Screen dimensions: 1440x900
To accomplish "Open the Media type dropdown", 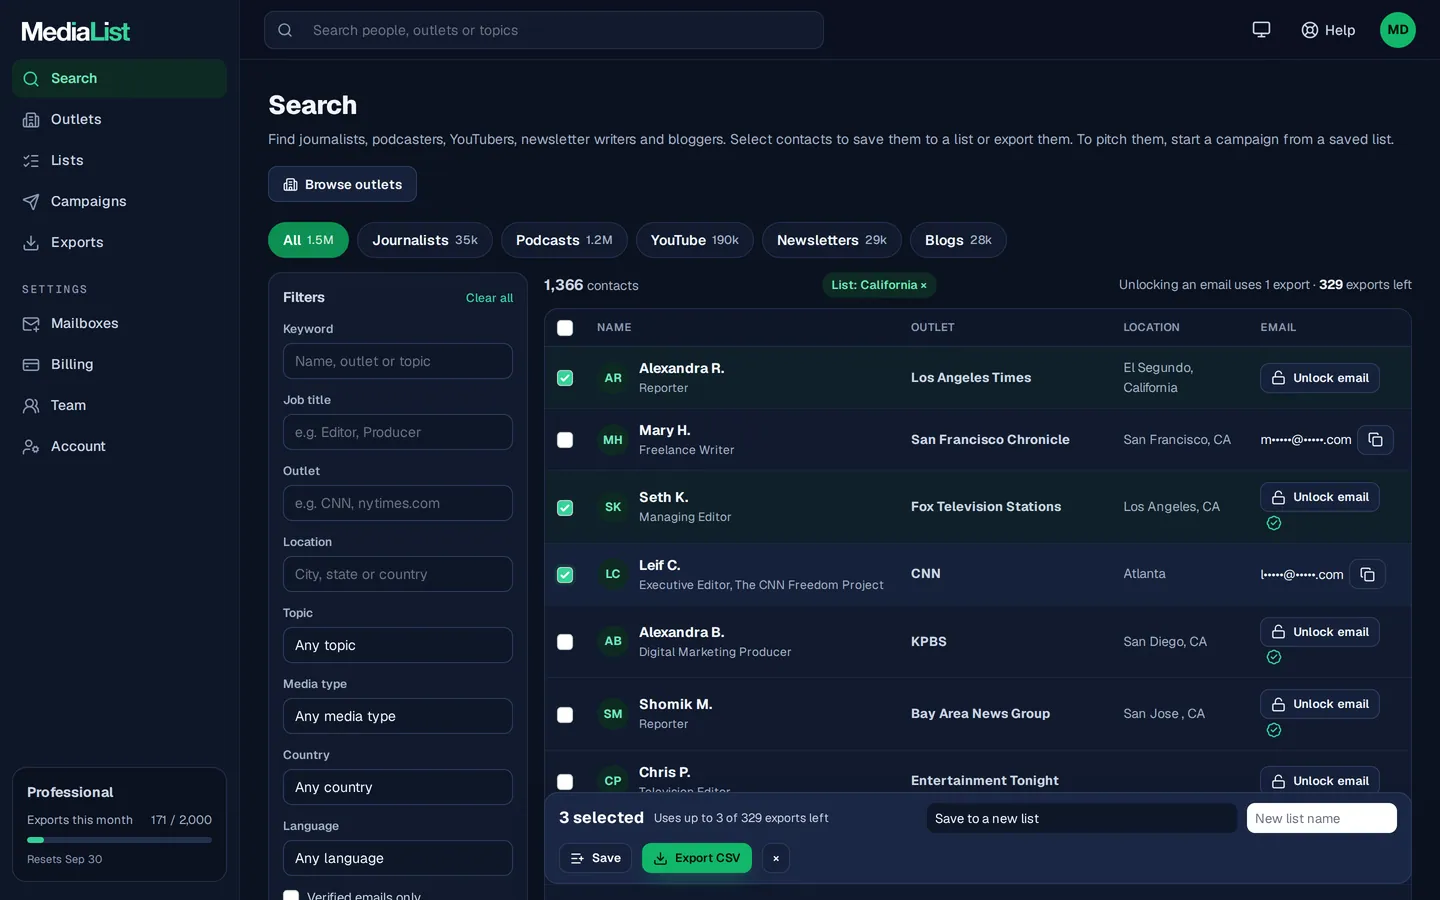I will (398, 716).
